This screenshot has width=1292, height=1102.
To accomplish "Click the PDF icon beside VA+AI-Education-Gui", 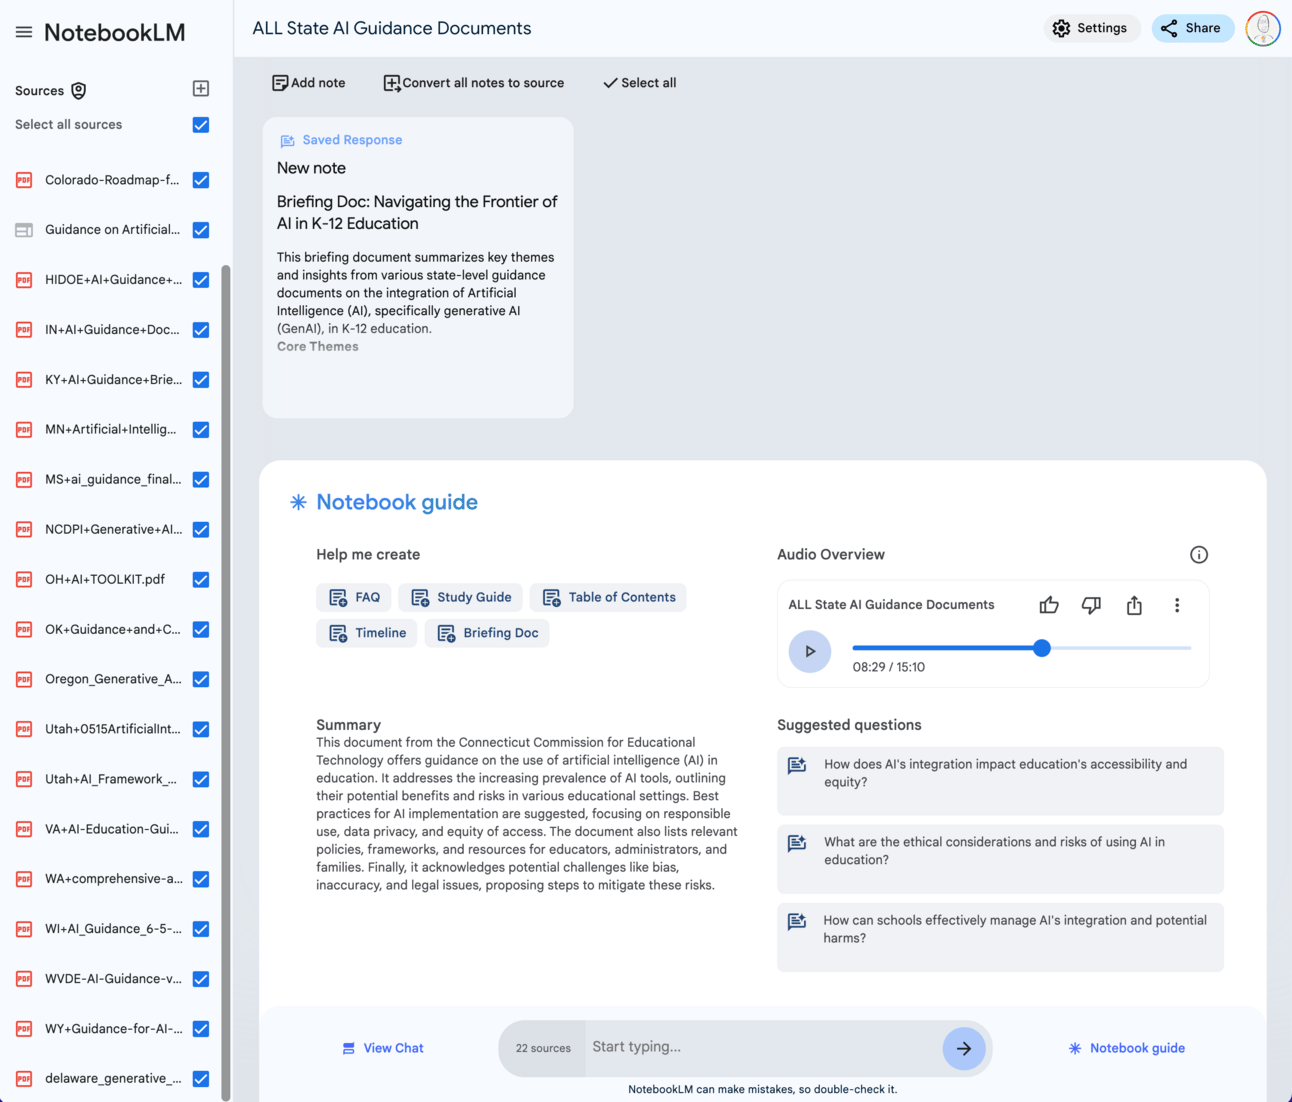I will click(24, 829).
